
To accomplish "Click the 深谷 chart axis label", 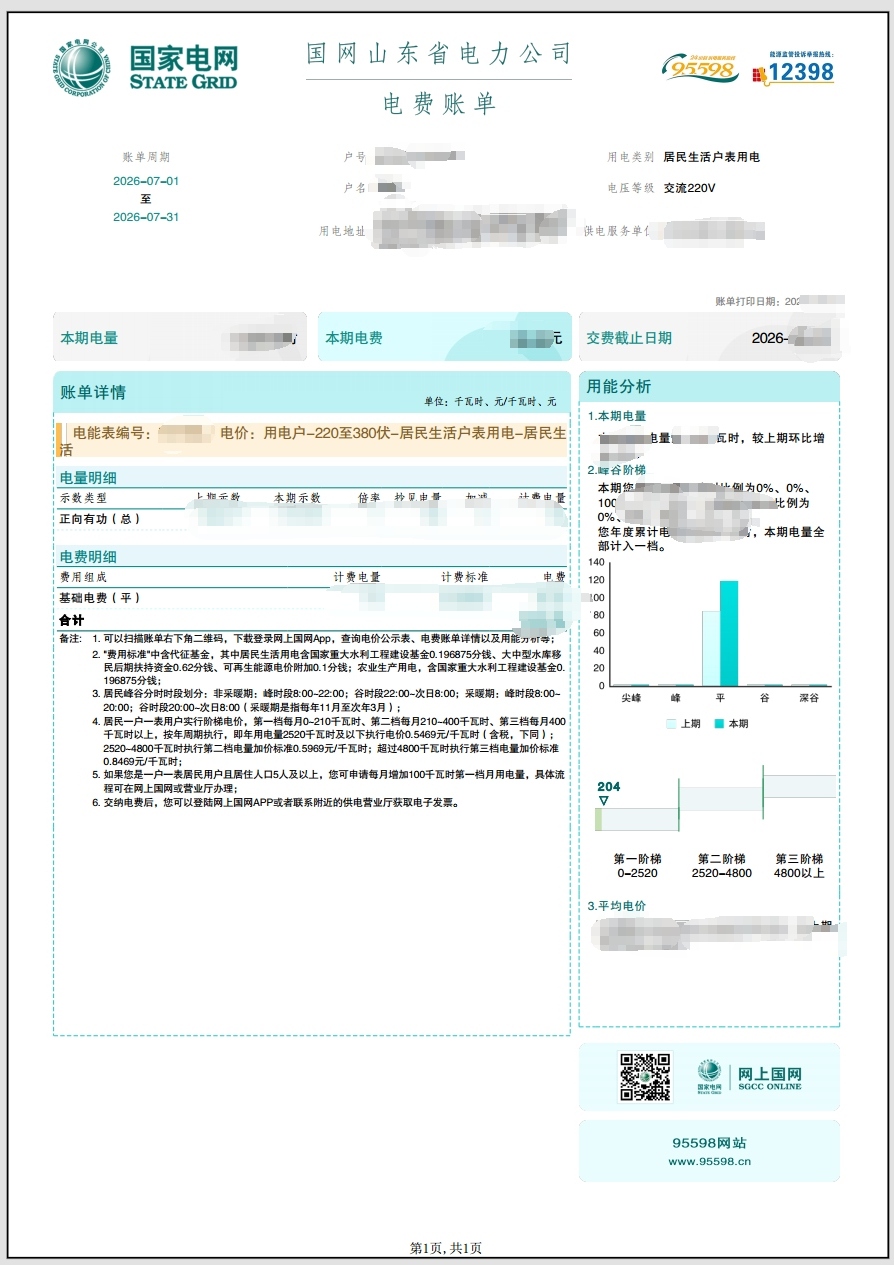I will click(808, 698).
